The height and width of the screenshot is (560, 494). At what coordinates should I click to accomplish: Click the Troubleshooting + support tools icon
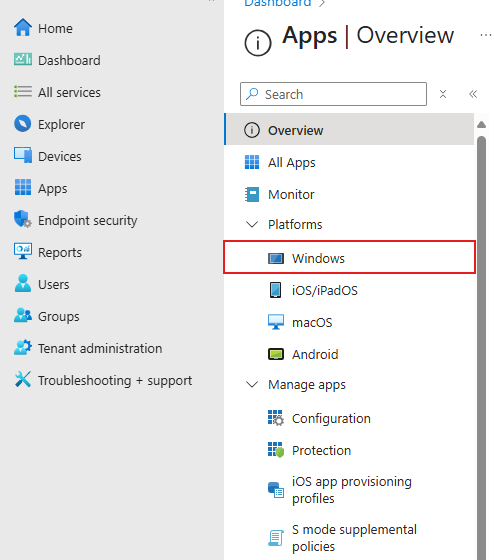tap(23, 379)
